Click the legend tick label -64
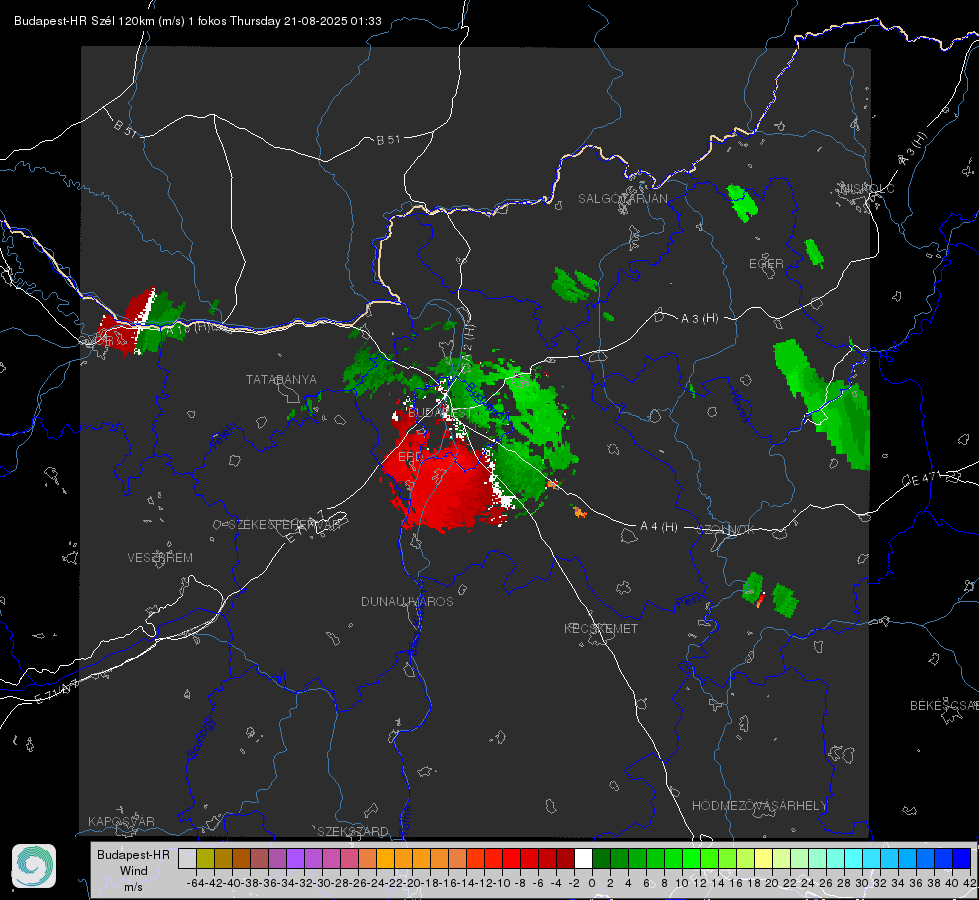 coord(196,883)
